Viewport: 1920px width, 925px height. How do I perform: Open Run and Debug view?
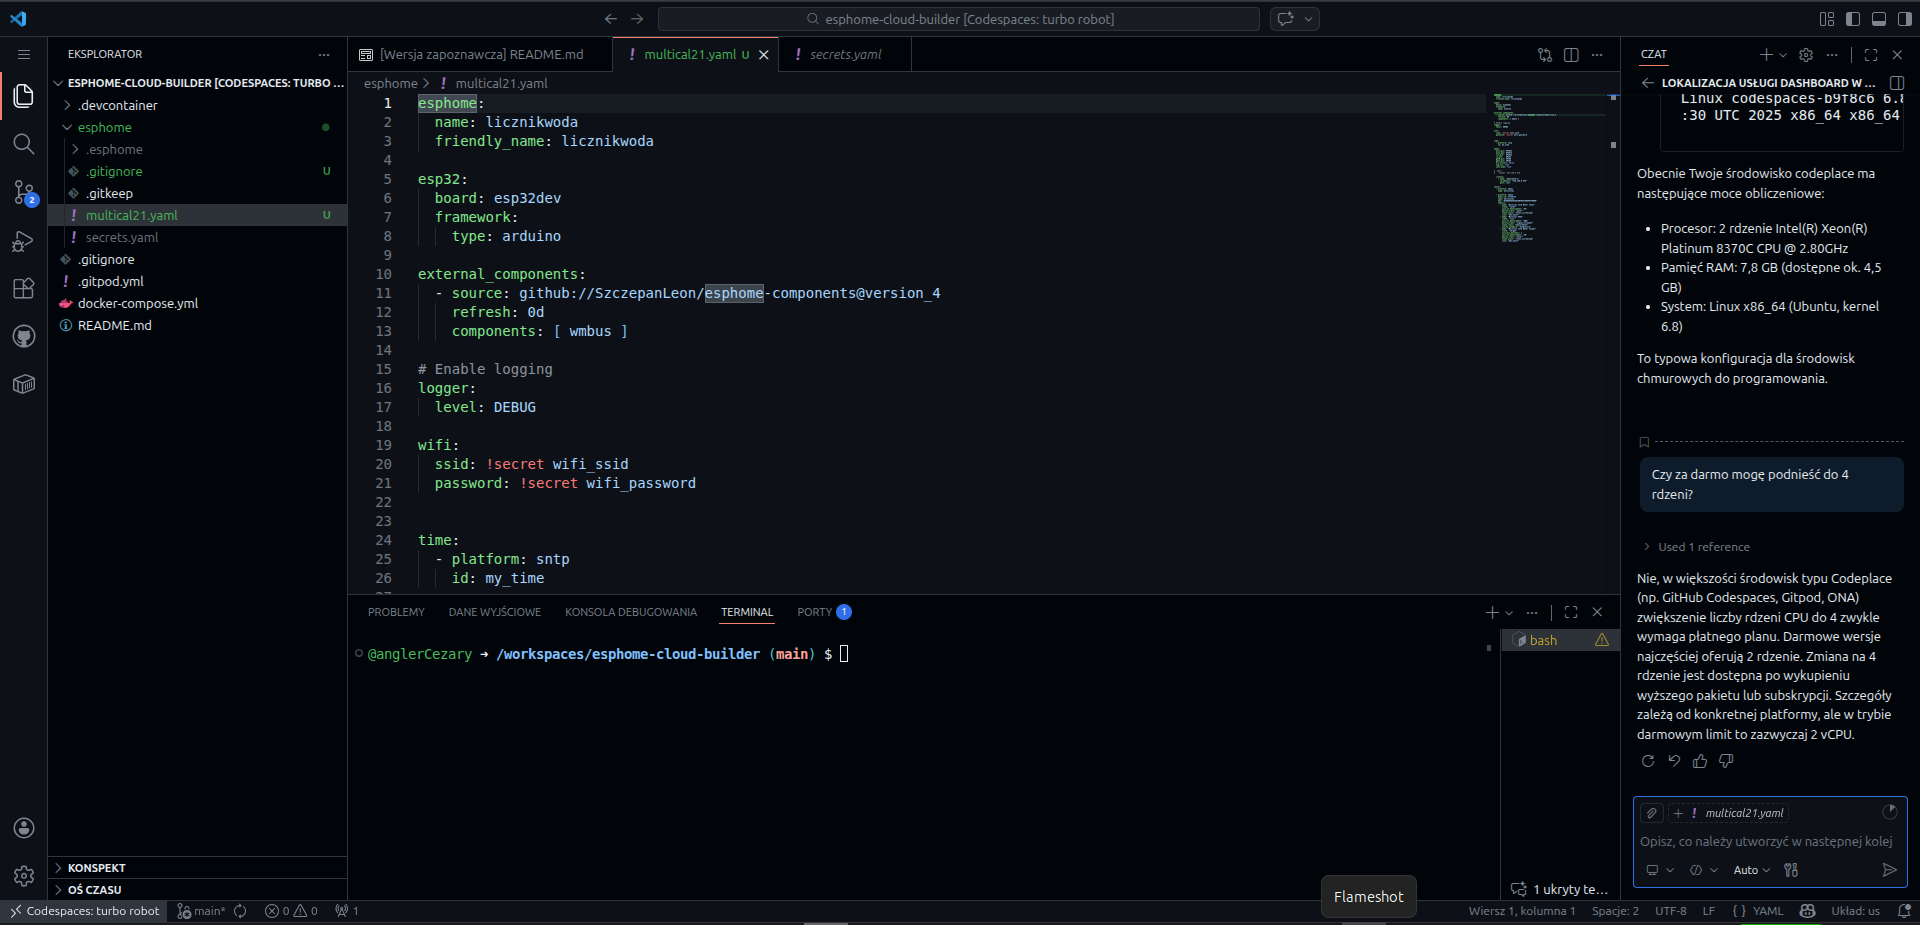pos(24,241)
